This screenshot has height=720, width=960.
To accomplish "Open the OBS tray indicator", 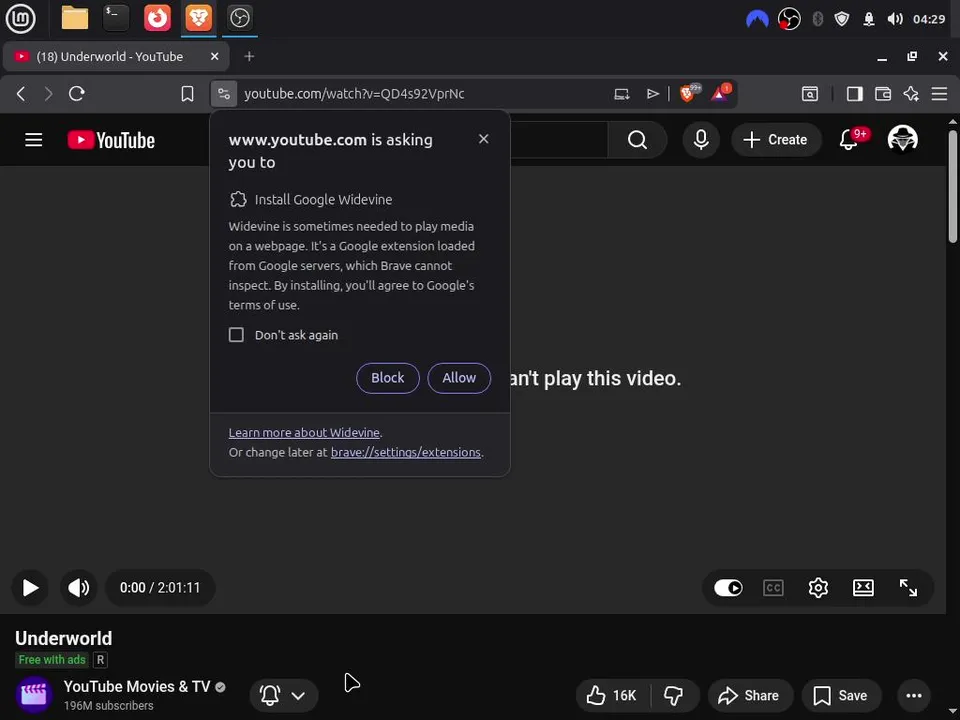I will 789,19.
